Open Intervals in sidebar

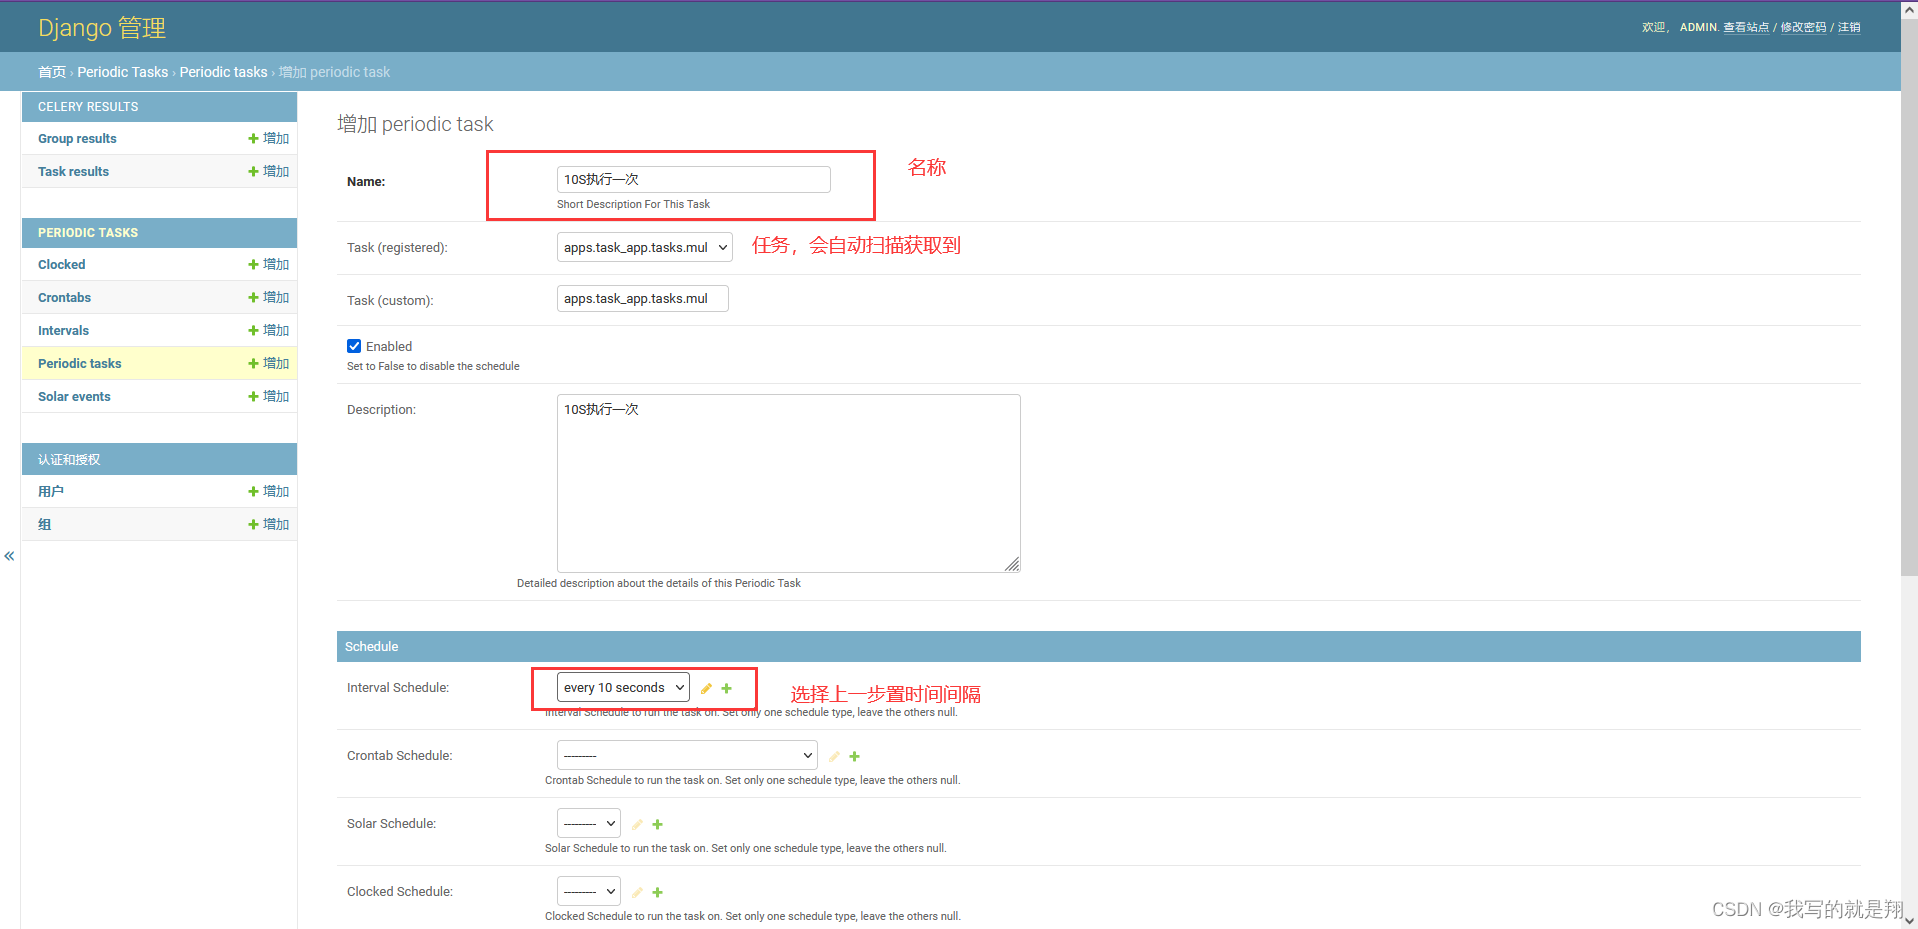(x=63, y=331)
